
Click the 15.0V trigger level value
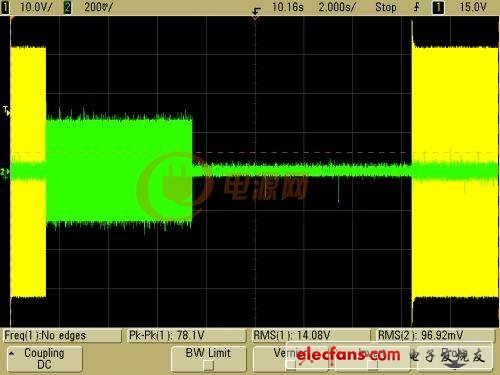pos(473,7)
